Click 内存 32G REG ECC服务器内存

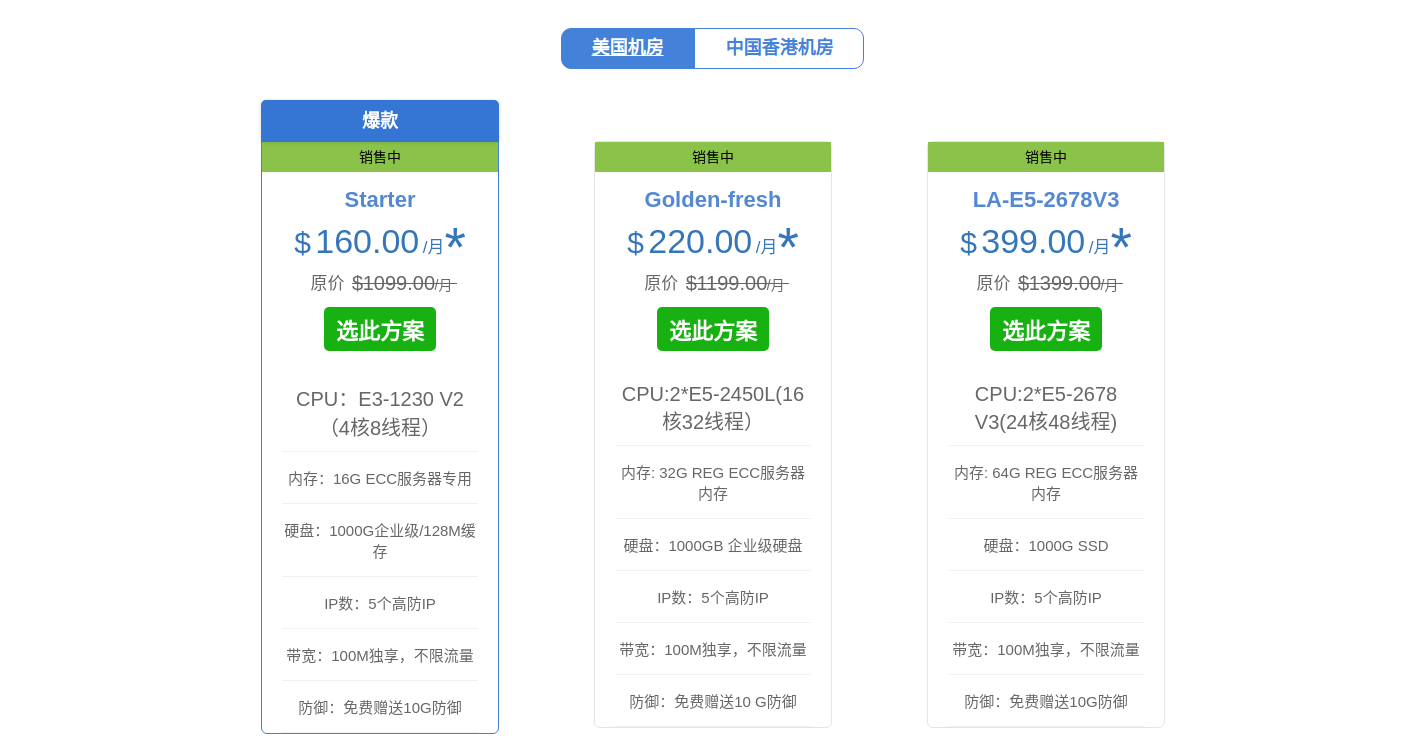coord(713,483)
